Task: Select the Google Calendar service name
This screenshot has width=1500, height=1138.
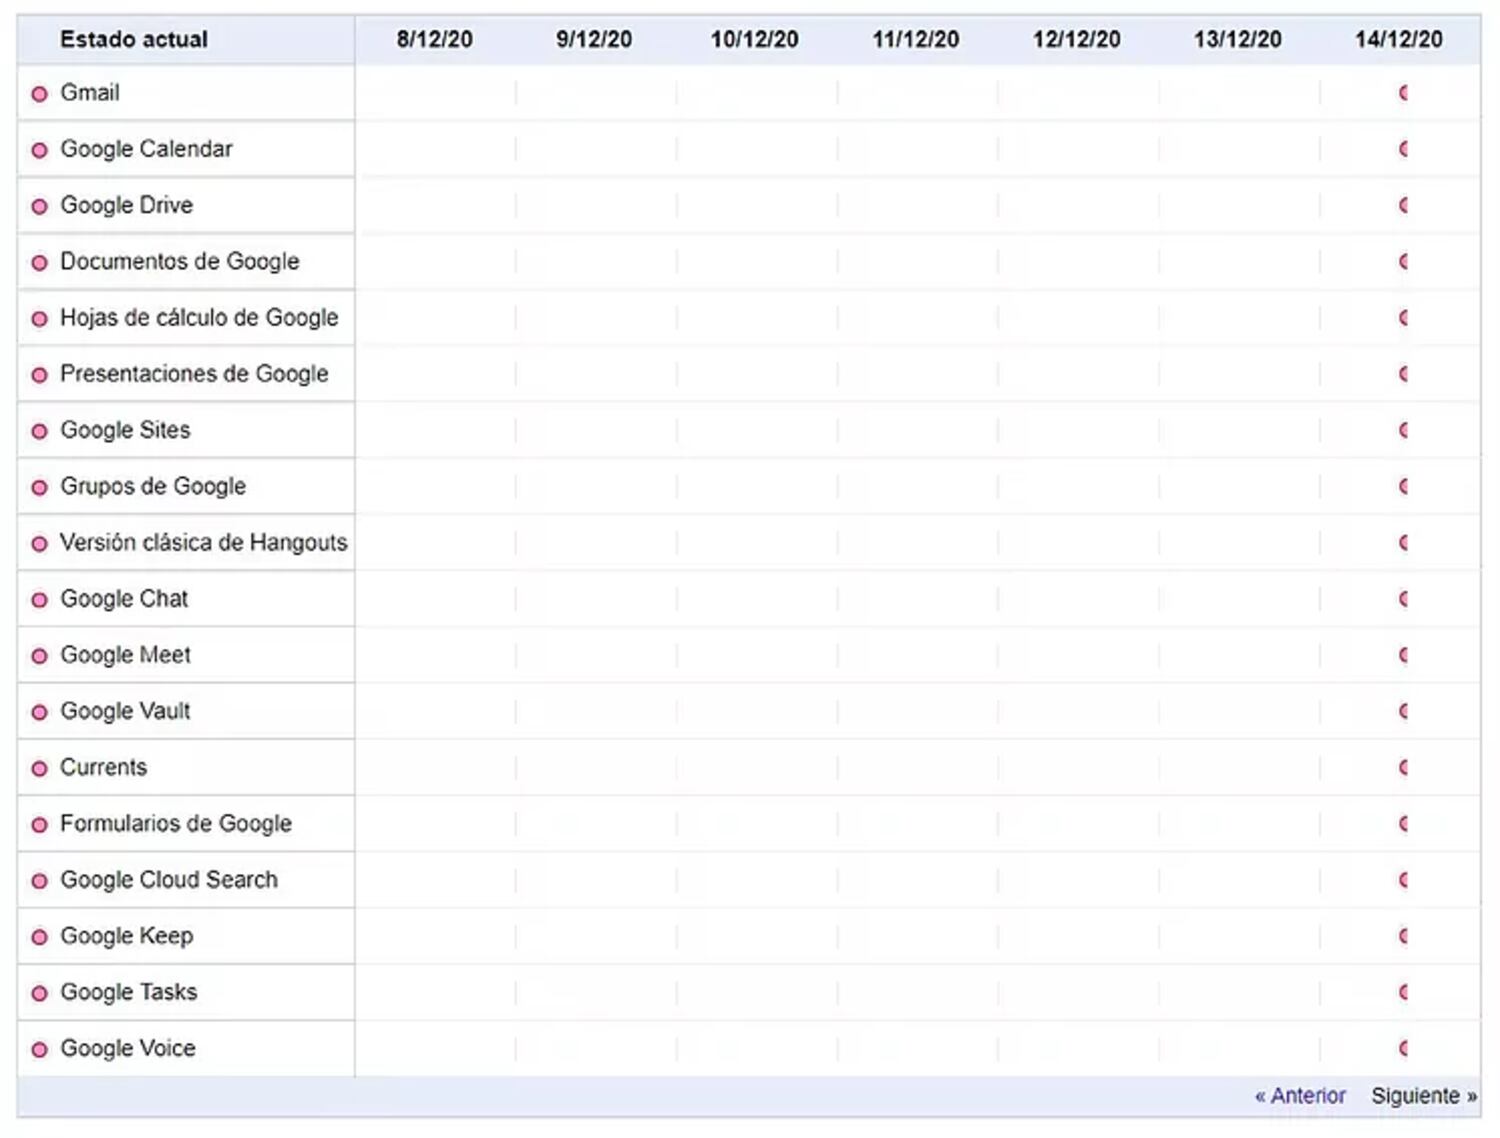Action: tap(146, 149)
